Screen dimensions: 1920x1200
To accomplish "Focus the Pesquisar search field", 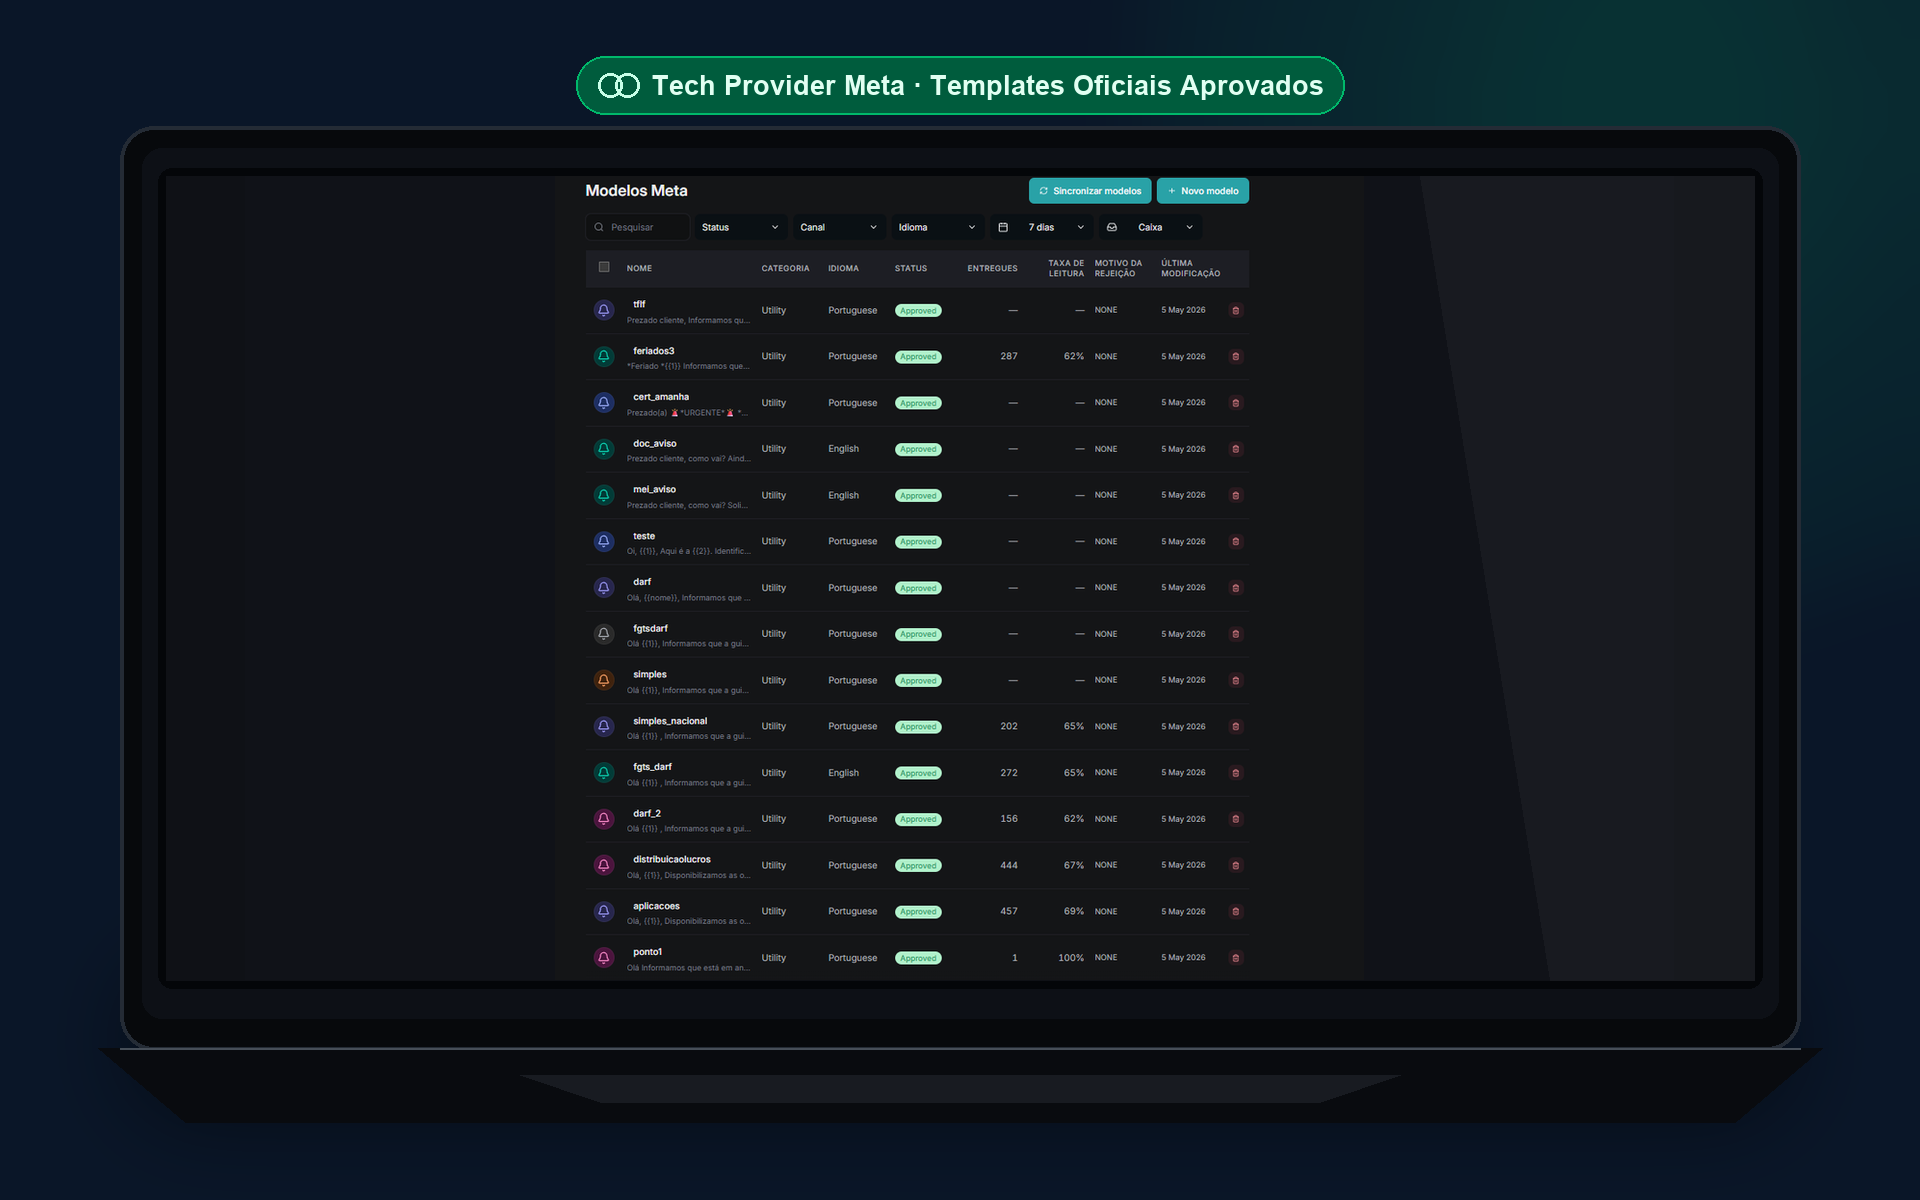I will pos(637,227).
